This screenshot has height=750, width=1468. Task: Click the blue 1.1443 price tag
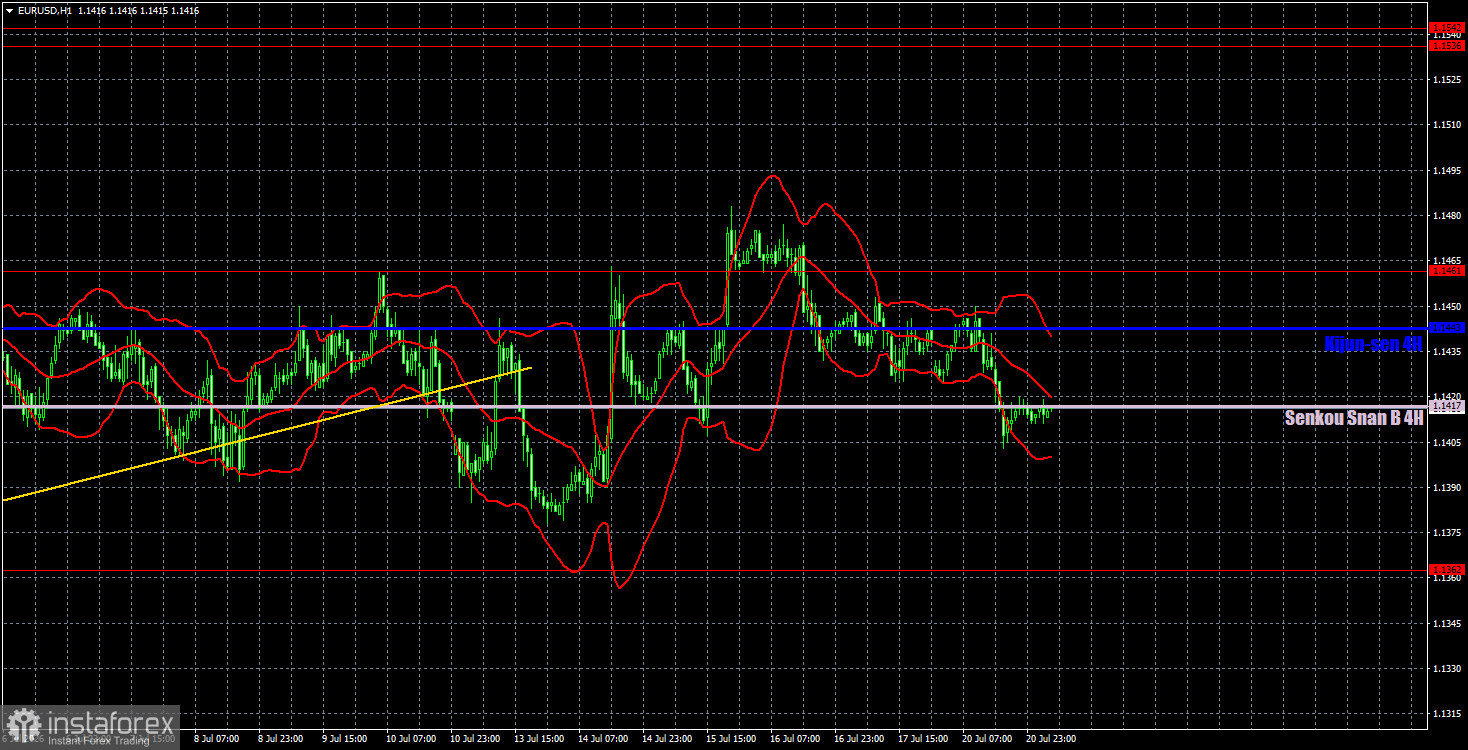[x=1446, y=327]
